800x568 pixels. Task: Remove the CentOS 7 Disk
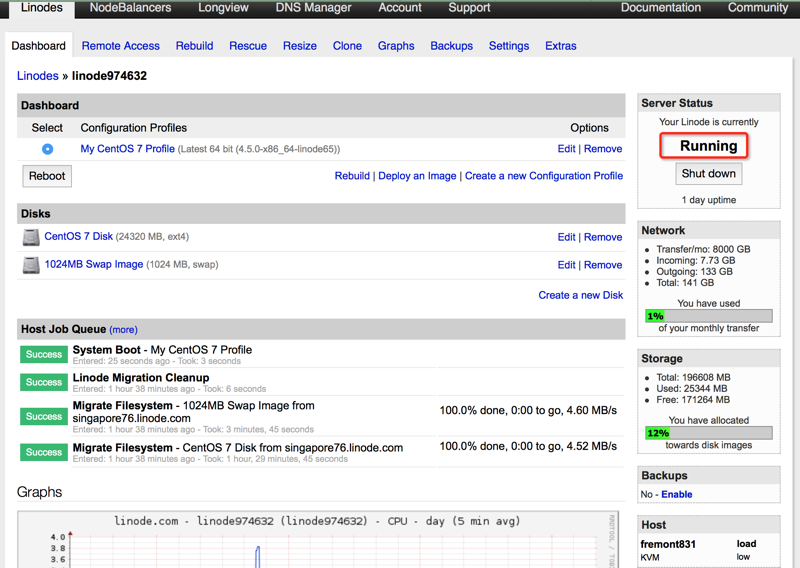coord(603,237)
